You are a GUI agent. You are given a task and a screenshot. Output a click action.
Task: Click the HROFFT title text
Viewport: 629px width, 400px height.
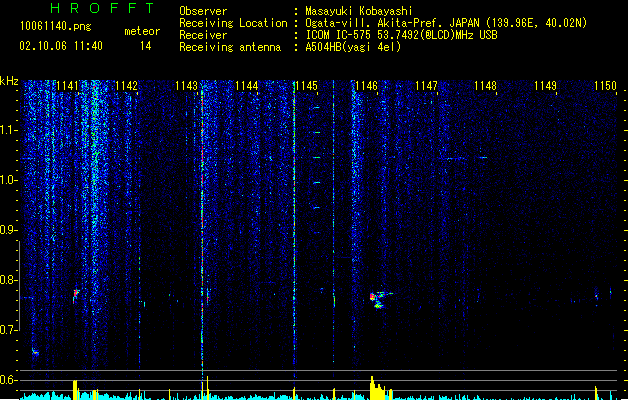coord(102,8)
